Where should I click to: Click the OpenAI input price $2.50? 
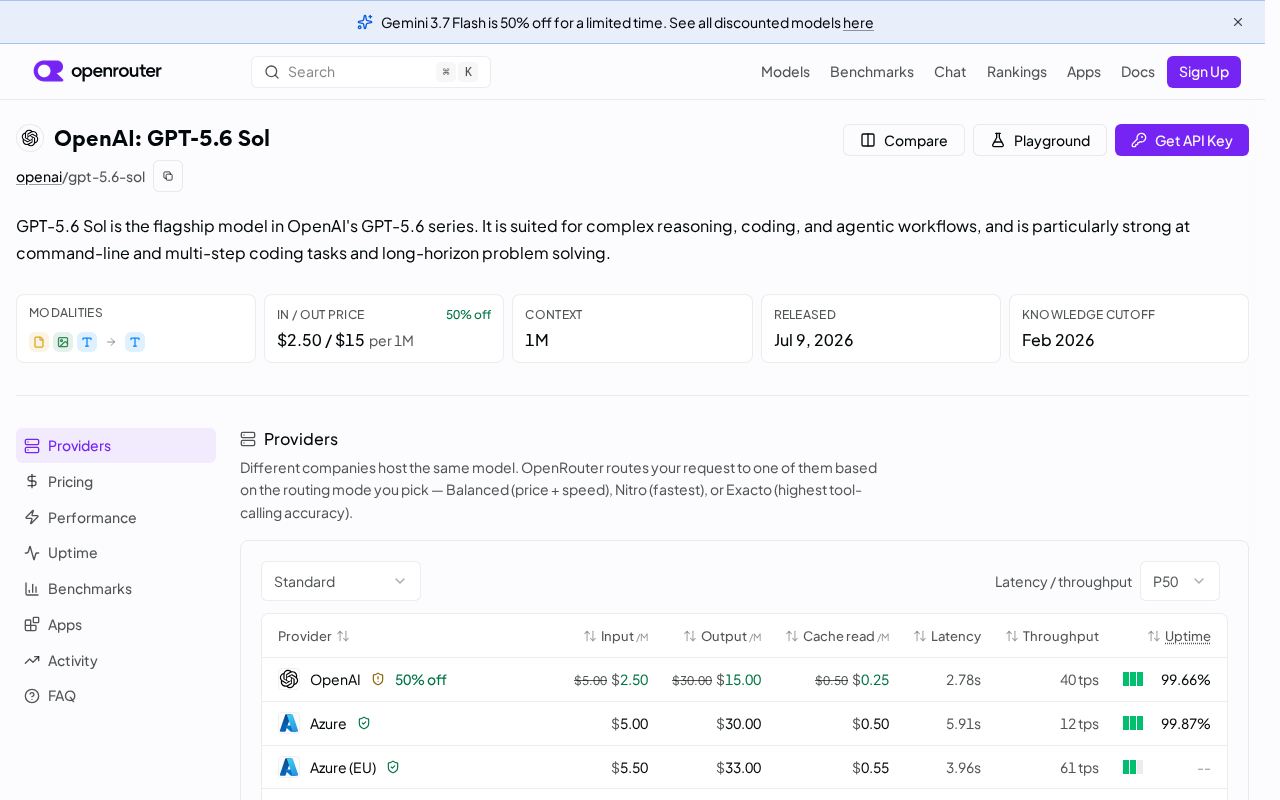pyautogui.click(x=630, y=680)
